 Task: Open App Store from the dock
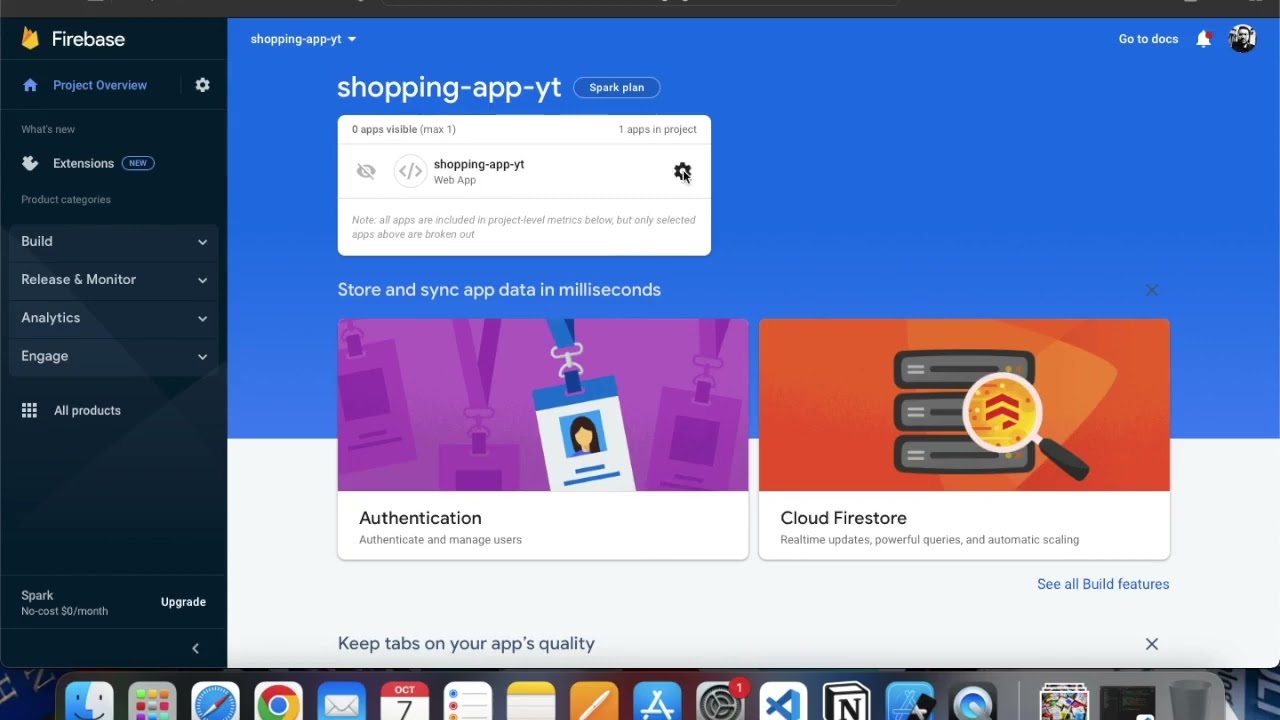657,702
